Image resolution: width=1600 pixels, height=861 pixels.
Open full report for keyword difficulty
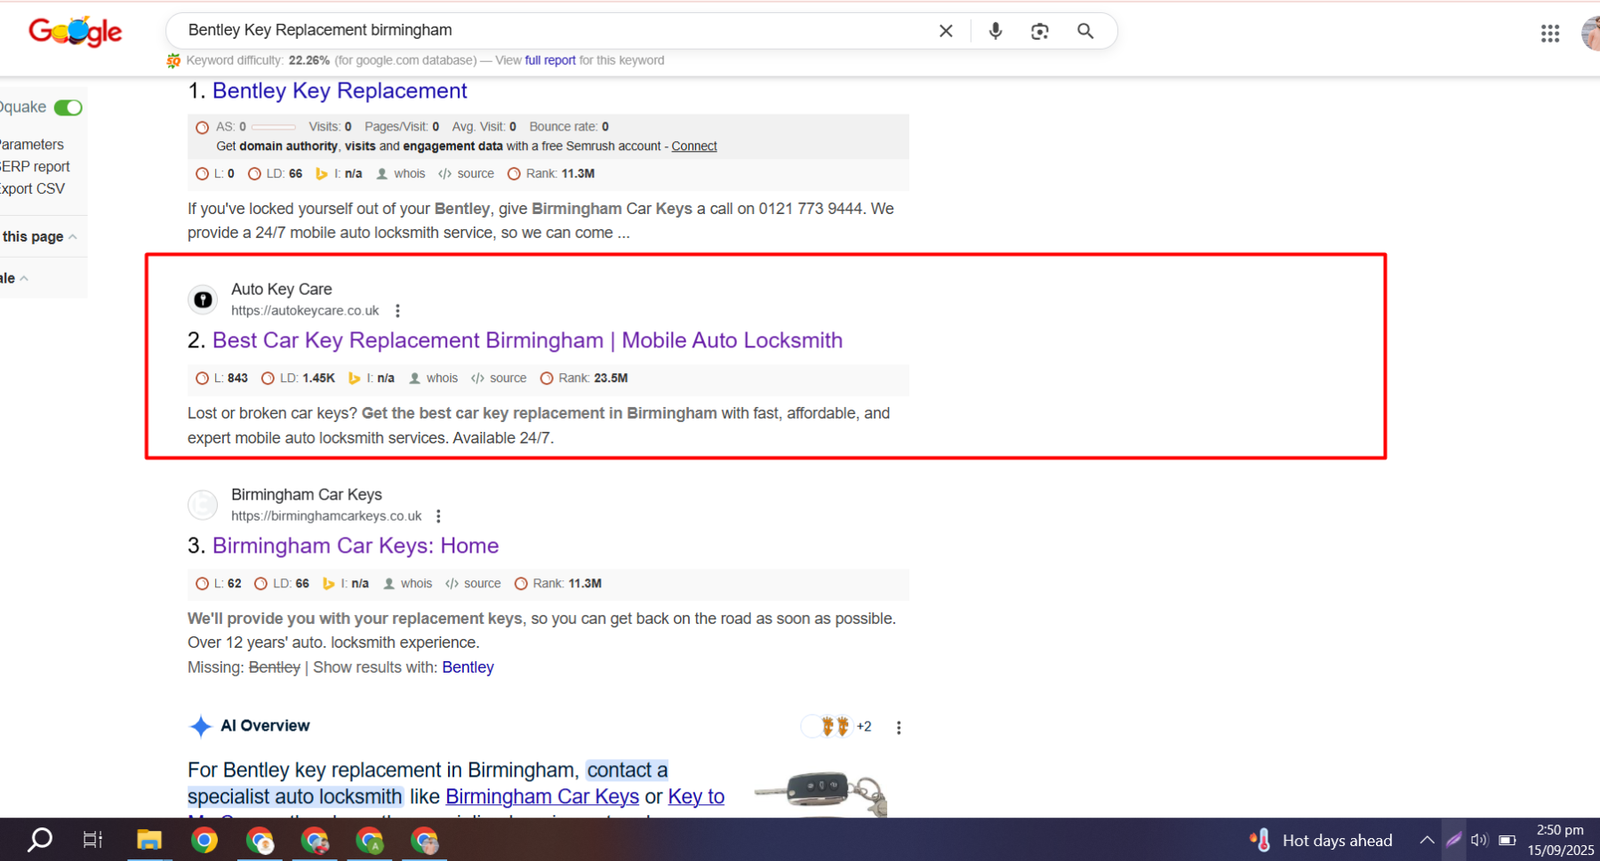click(550, 60)
